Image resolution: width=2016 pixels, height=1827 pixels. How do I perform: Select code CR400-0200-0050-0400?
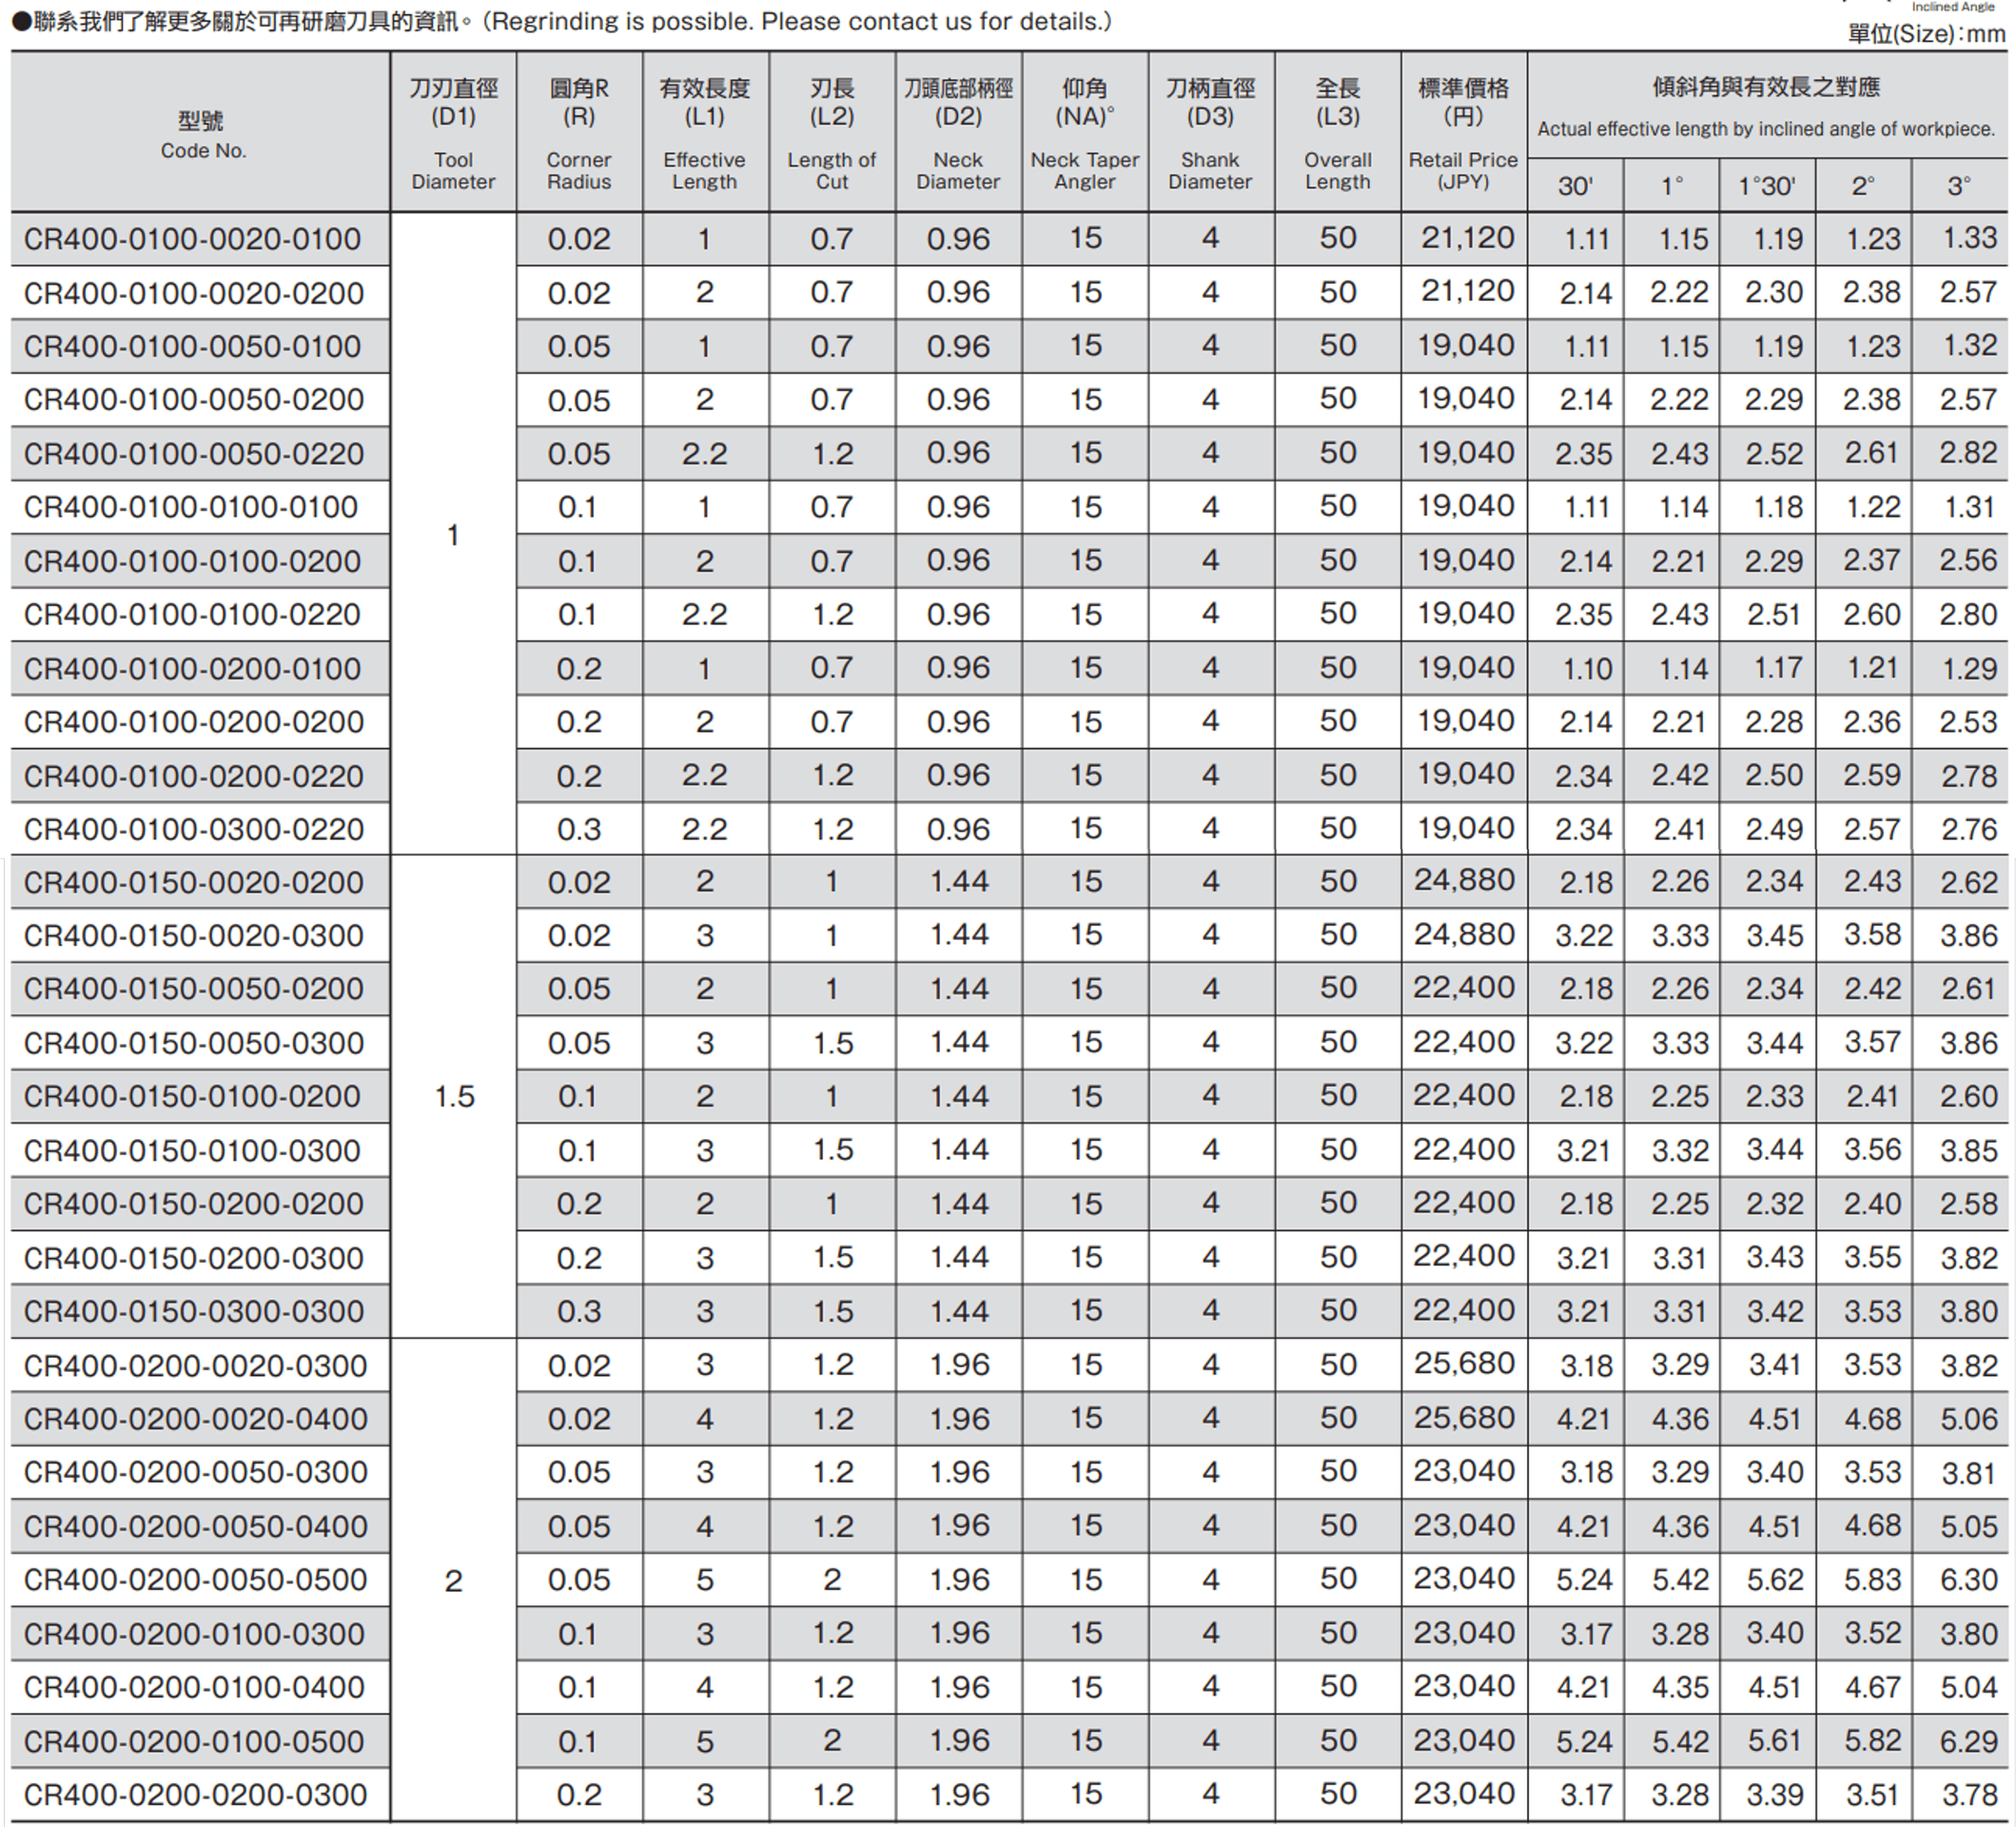click(195, 1526)
